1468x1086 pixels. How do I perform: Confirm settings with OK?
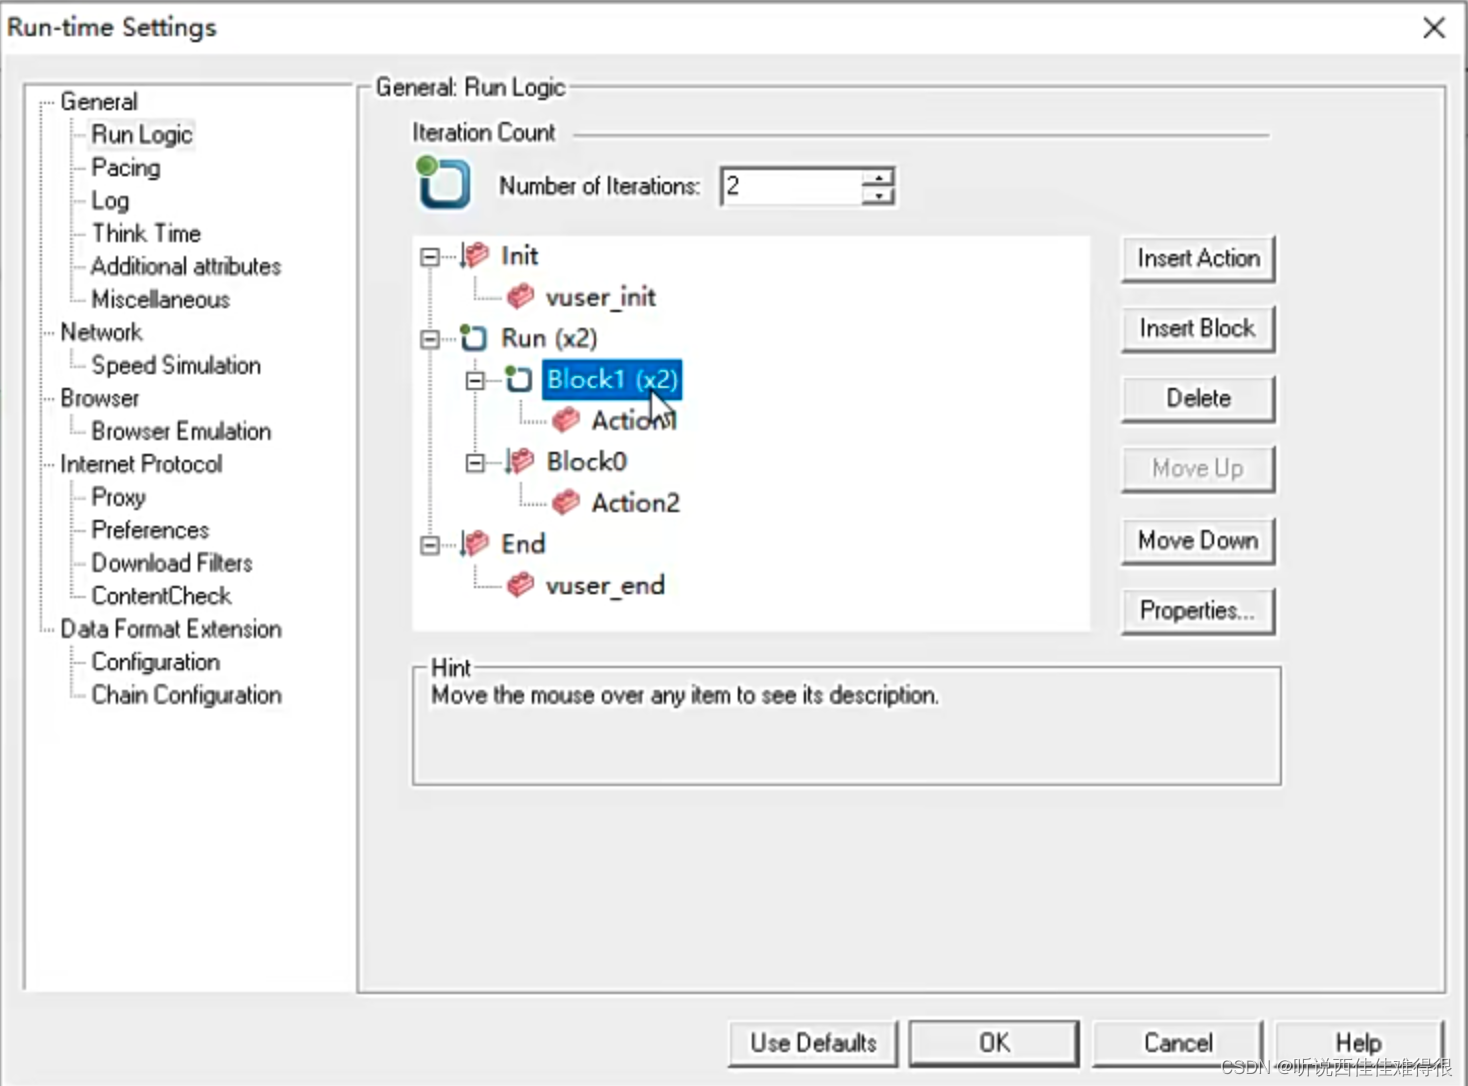click(x=994, y=1043)
